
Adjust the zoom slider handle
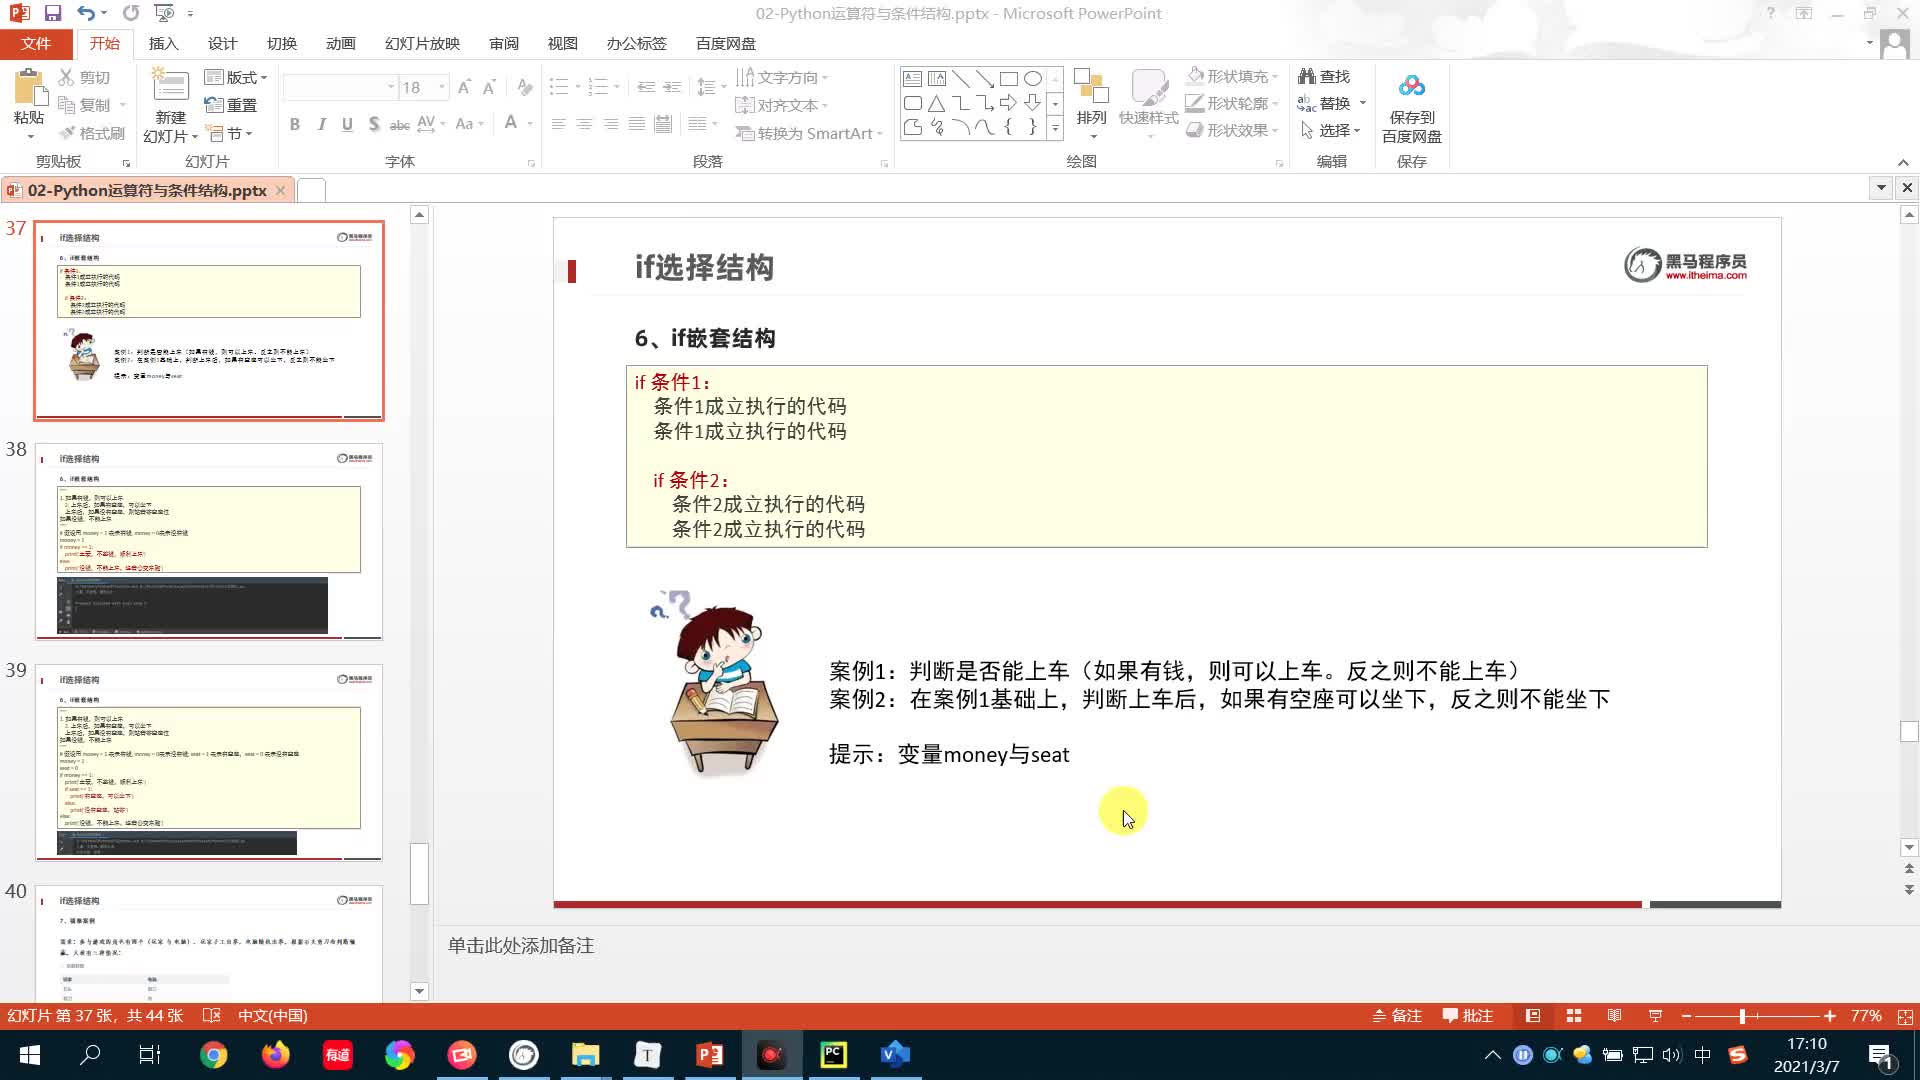[x=1742, y=1016]
